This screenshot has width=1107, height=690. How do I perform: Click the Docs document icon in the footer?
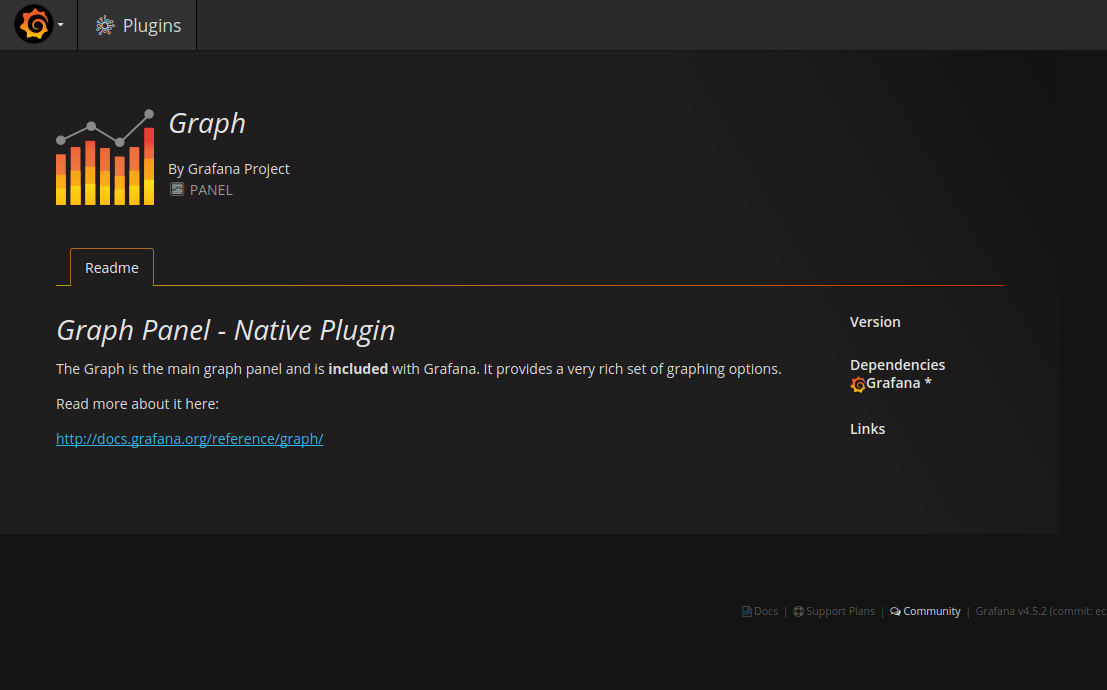point(746,611)
